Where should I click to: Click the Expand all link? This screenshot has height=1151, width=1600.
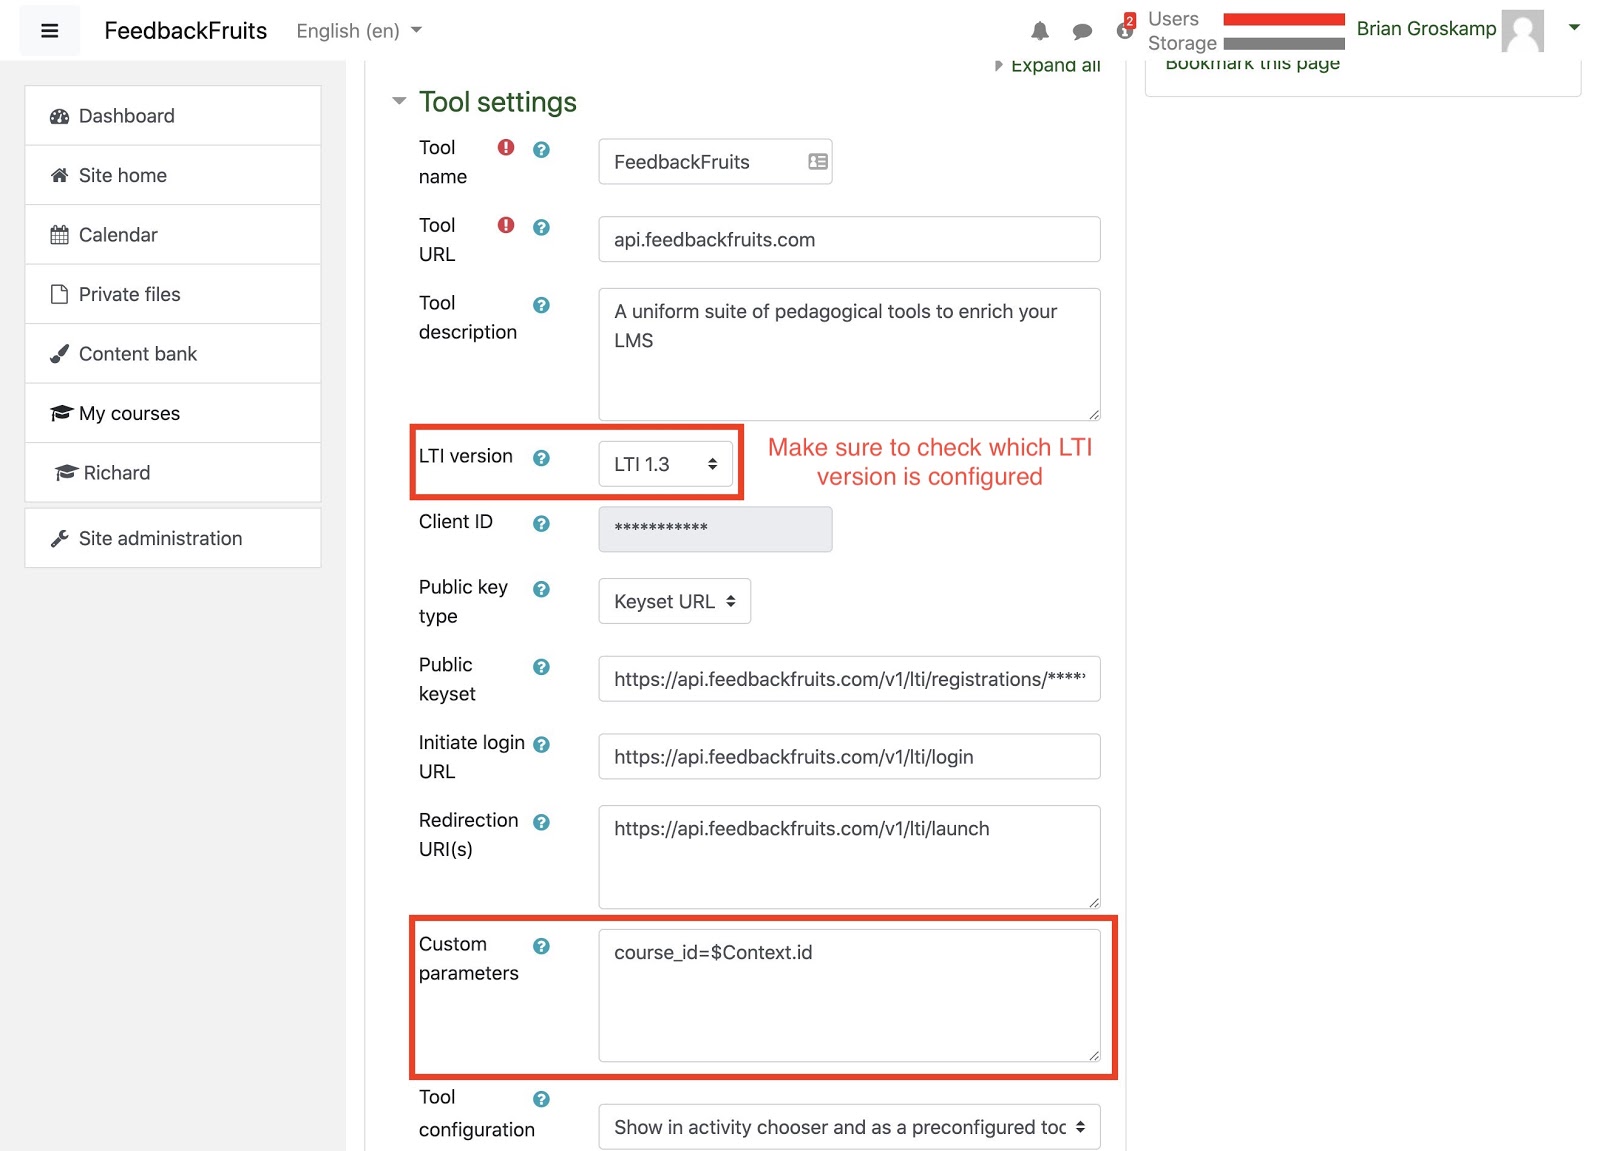click(x=1055, y=66)
